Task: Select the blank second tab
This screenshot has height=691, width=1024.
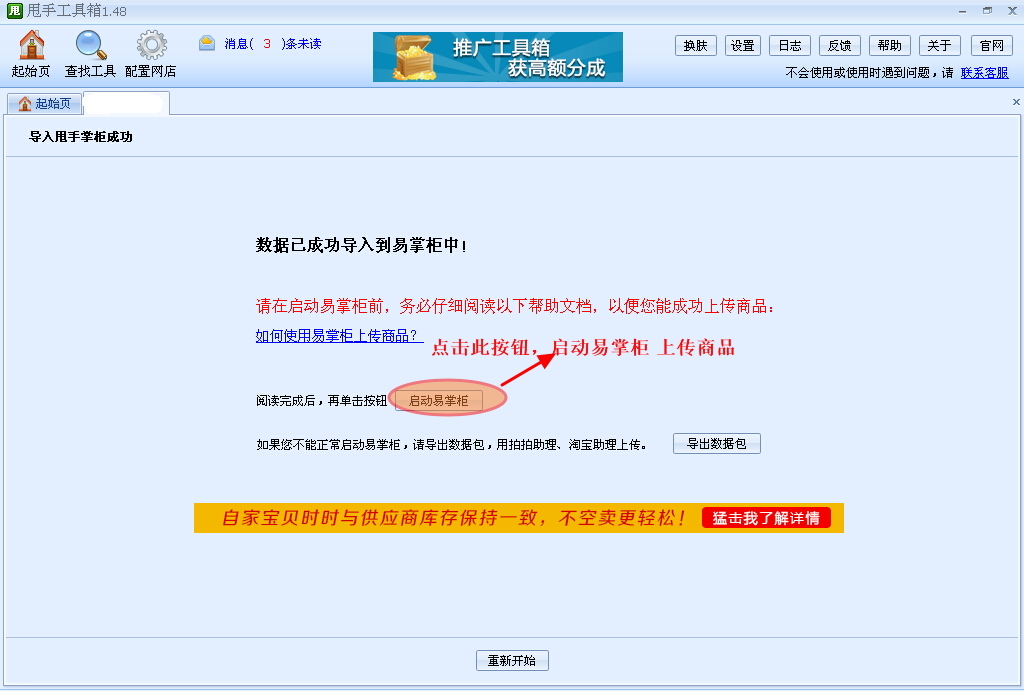Action: coord(126,103)
